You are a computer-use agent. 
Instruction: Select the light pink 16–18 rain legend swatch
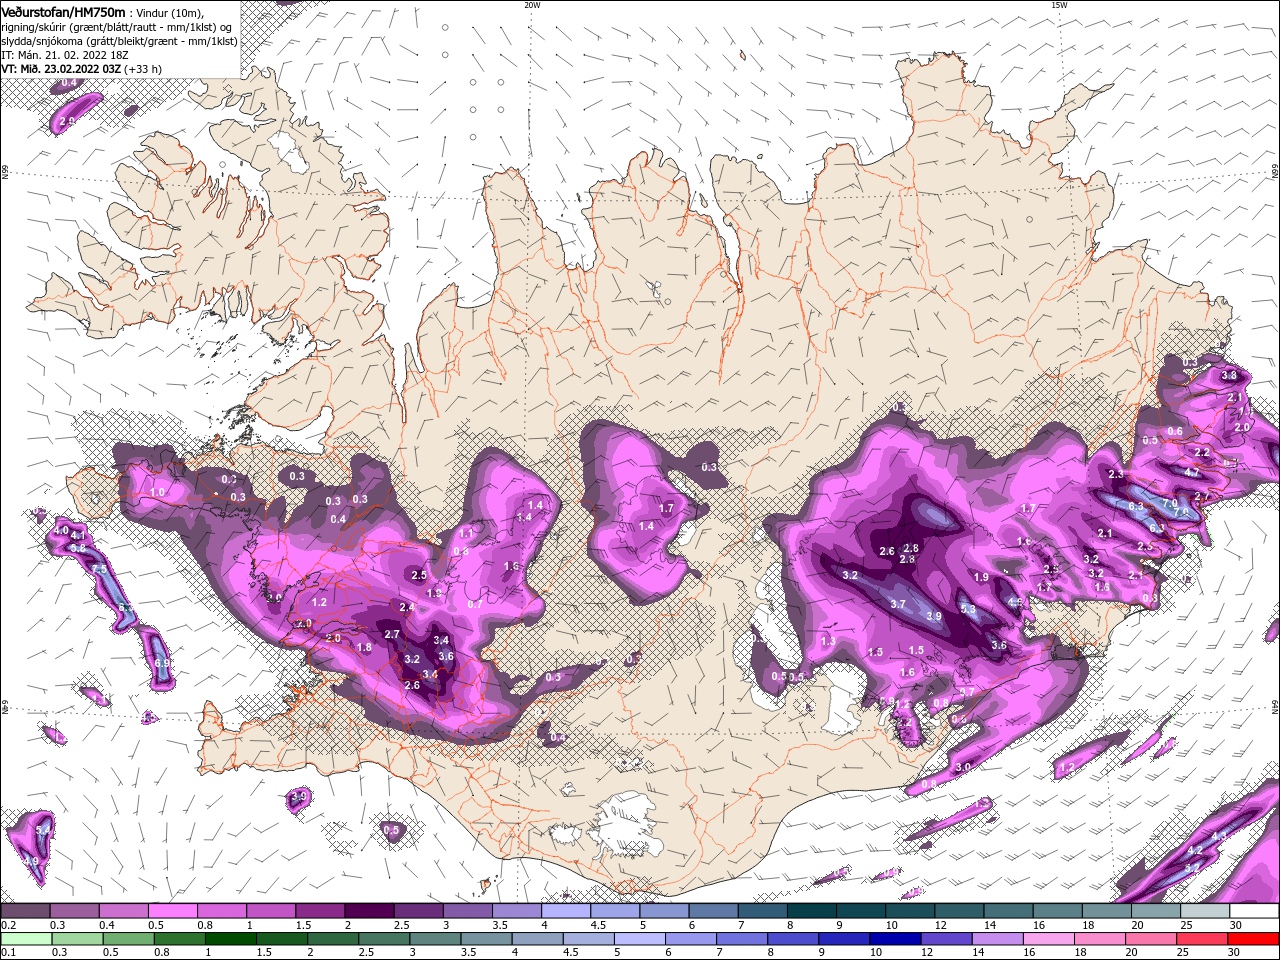(x=1048, y=939)
